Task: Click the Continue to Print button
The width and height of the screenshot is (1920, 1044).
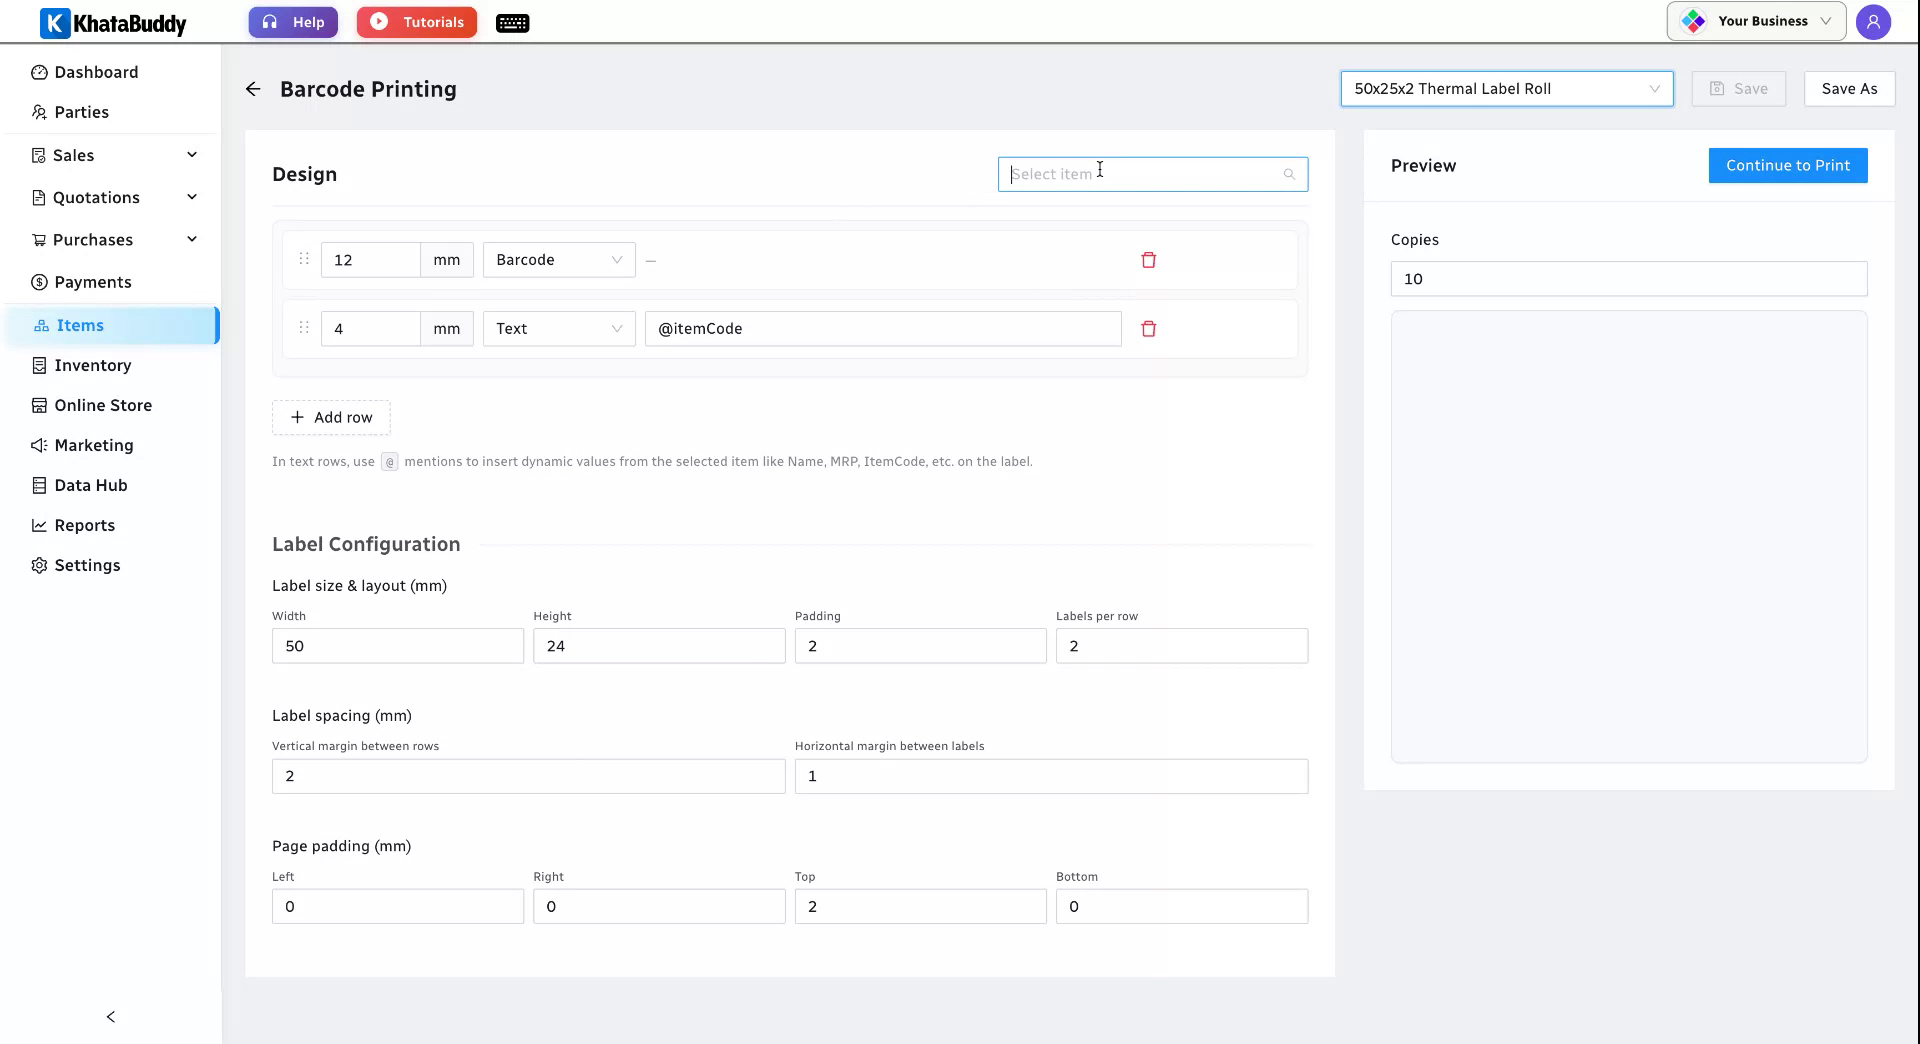Action: (x=1788, y=166)
